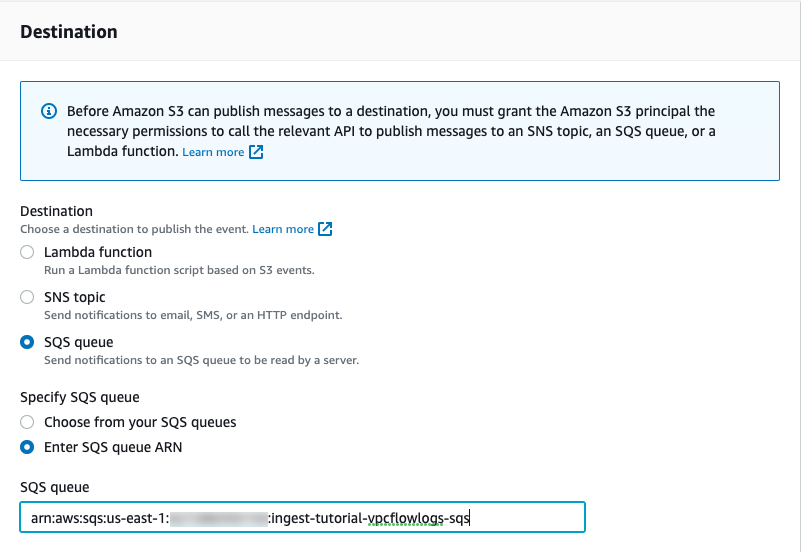Click the 'SQS queue' label above the ARN field
The width and height of the screenshot is (801, 552).
55,487
